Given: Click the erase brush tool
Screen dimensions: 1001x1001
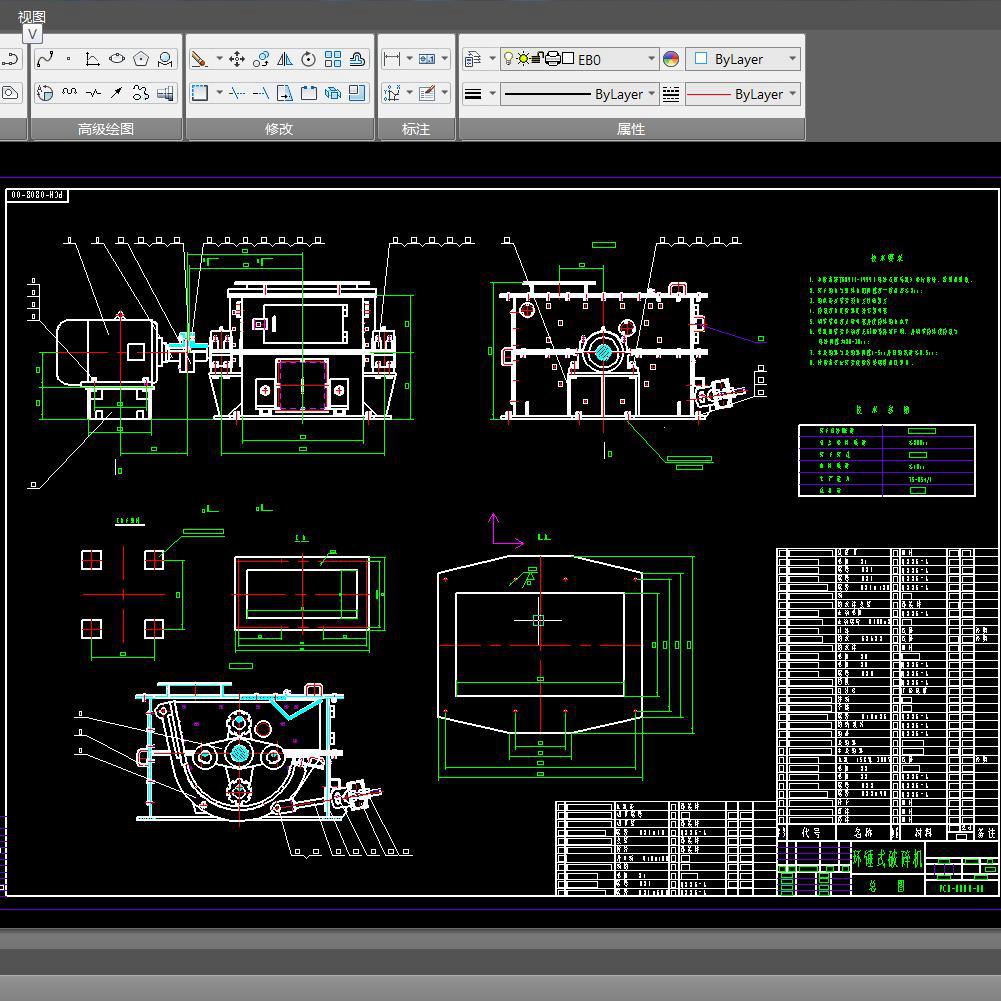Looking at the screenshot, I should [199, 59].
